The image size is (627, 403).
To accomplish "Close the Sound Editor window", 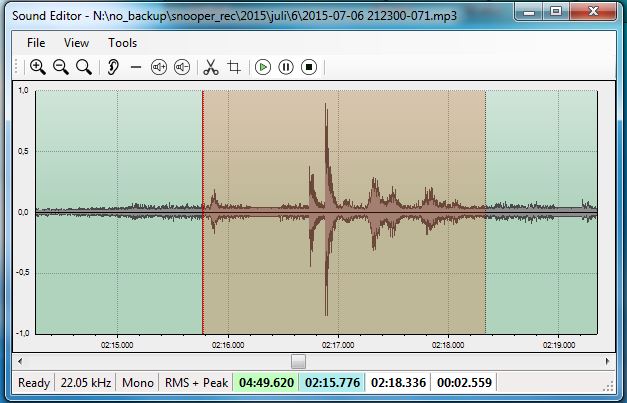I will click(593, 12).
